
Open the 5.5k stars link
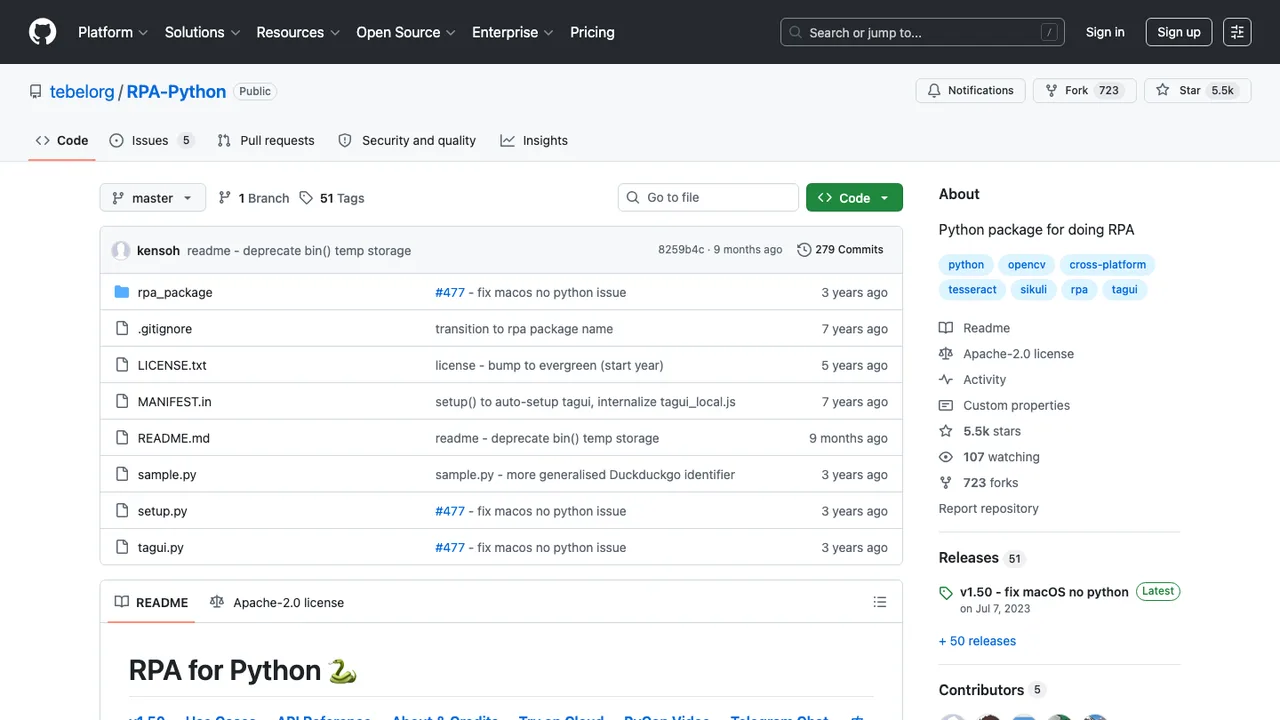tap(980, 431)
